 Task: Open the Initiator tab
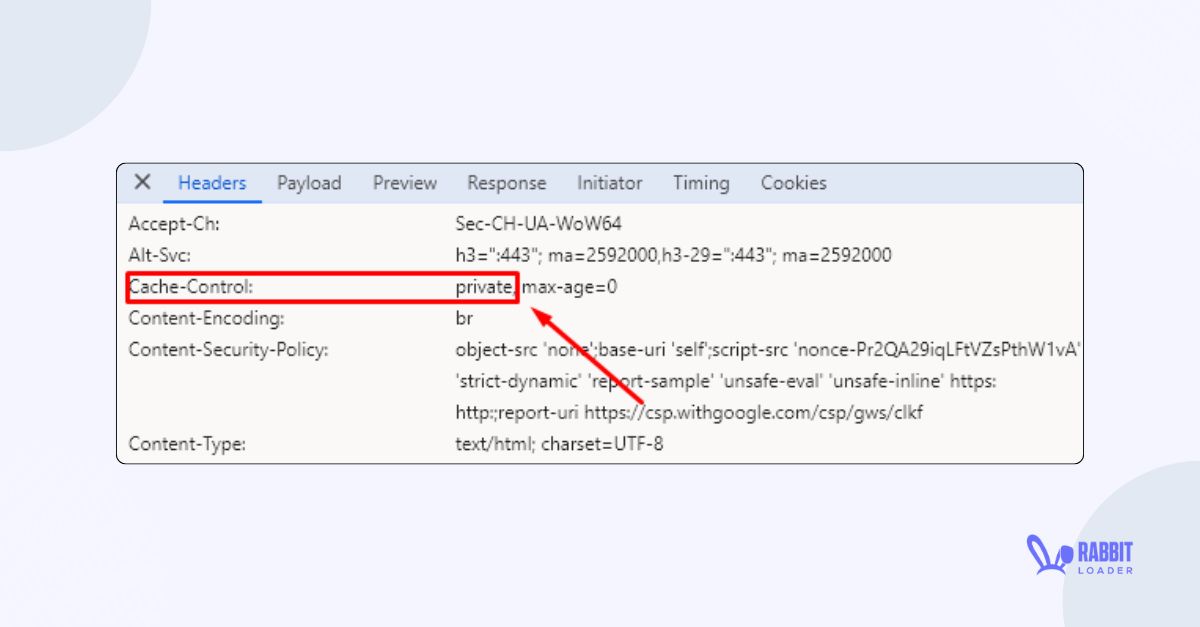coord(609,183)
